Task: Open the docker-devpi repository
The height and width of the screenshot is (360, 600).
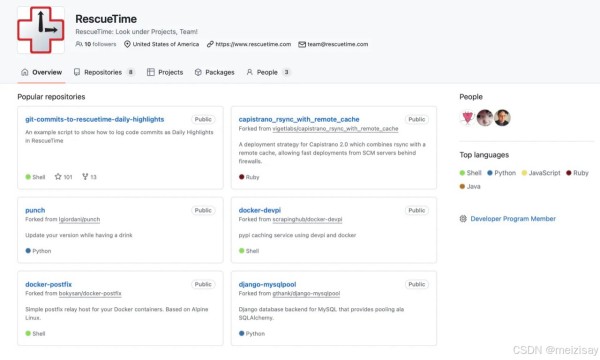Action: 260,210
